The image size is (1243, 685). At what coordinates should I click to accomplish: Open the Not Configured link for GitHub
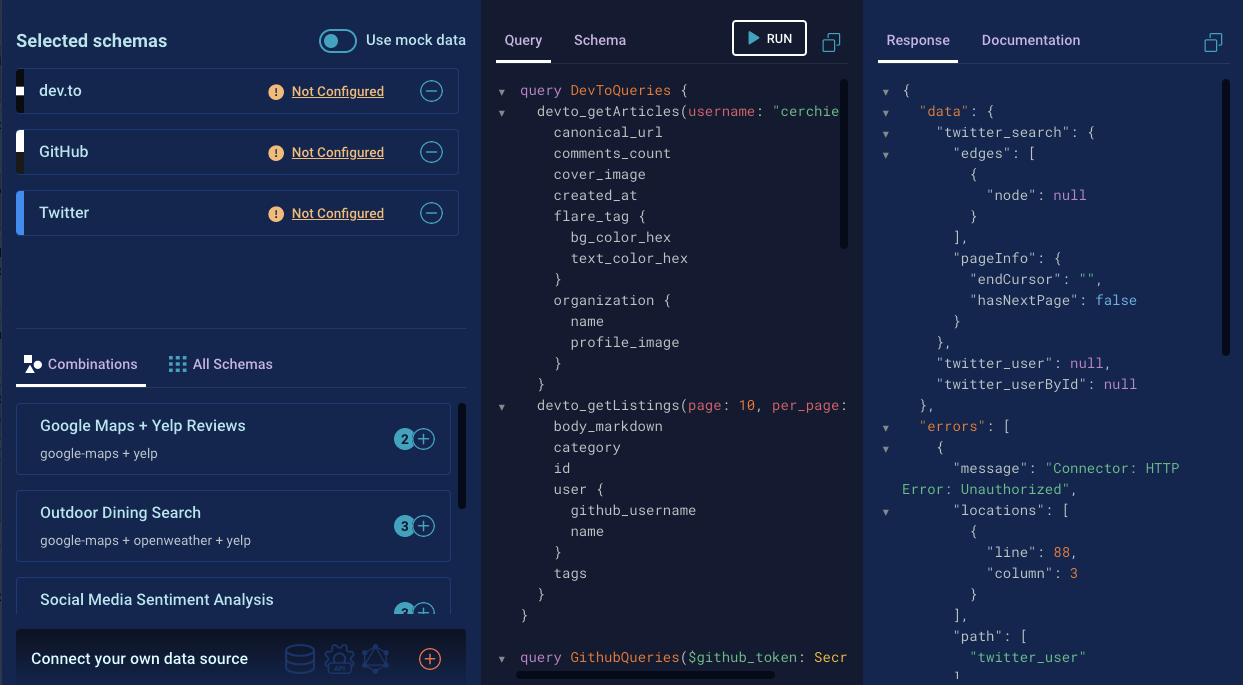[x=338, y=153]
